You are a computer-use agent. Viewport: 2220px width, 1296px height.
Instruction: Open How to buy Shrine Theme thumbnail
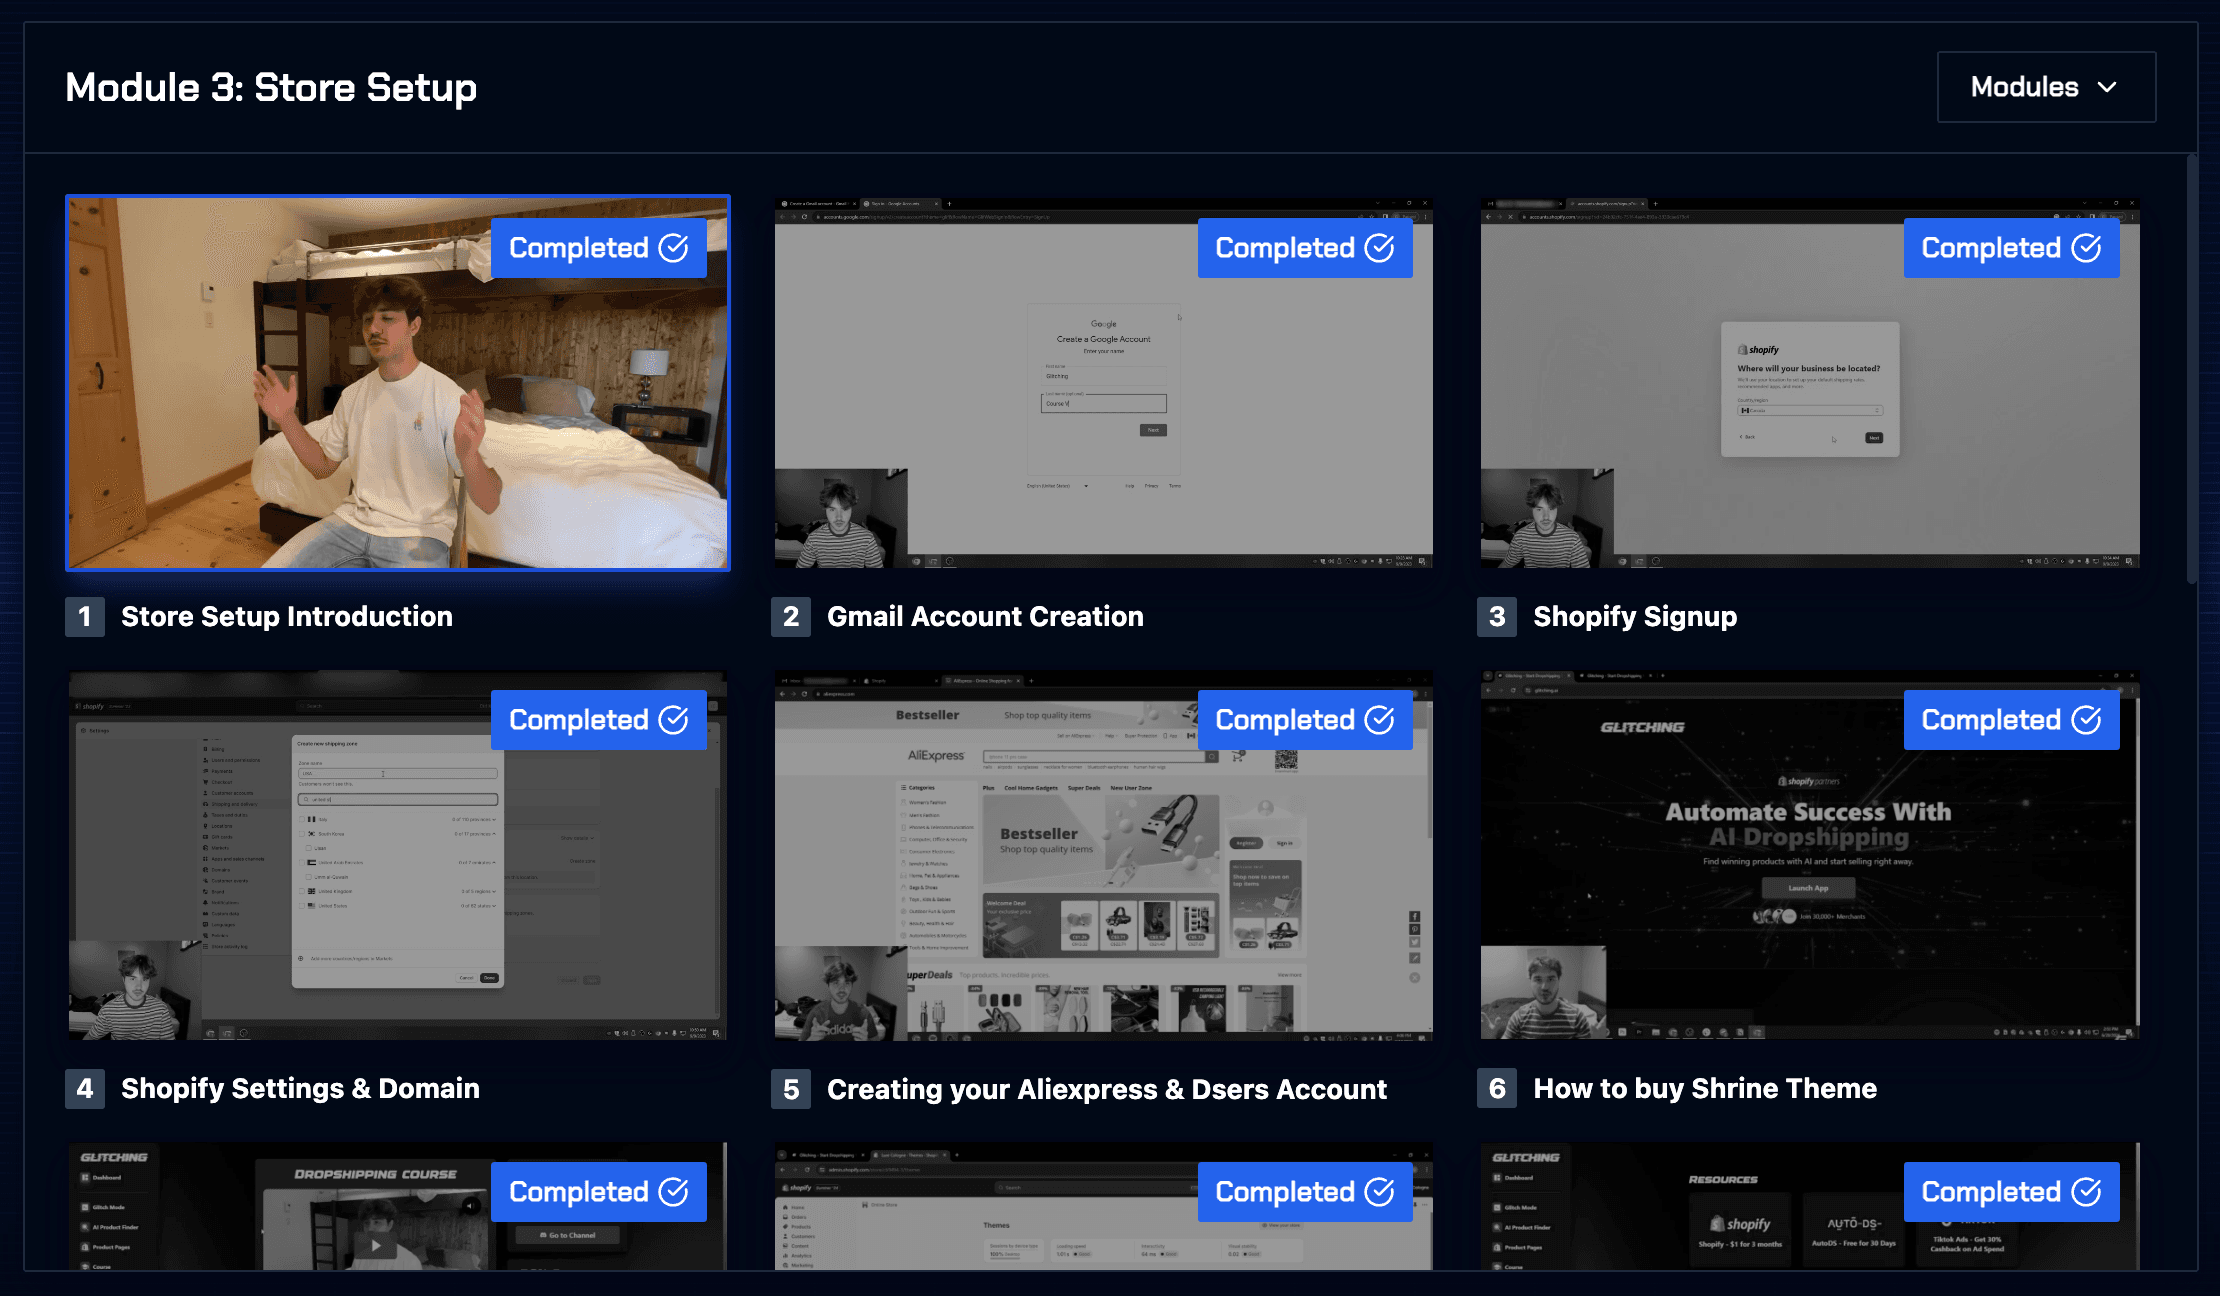coord(1810,855)
